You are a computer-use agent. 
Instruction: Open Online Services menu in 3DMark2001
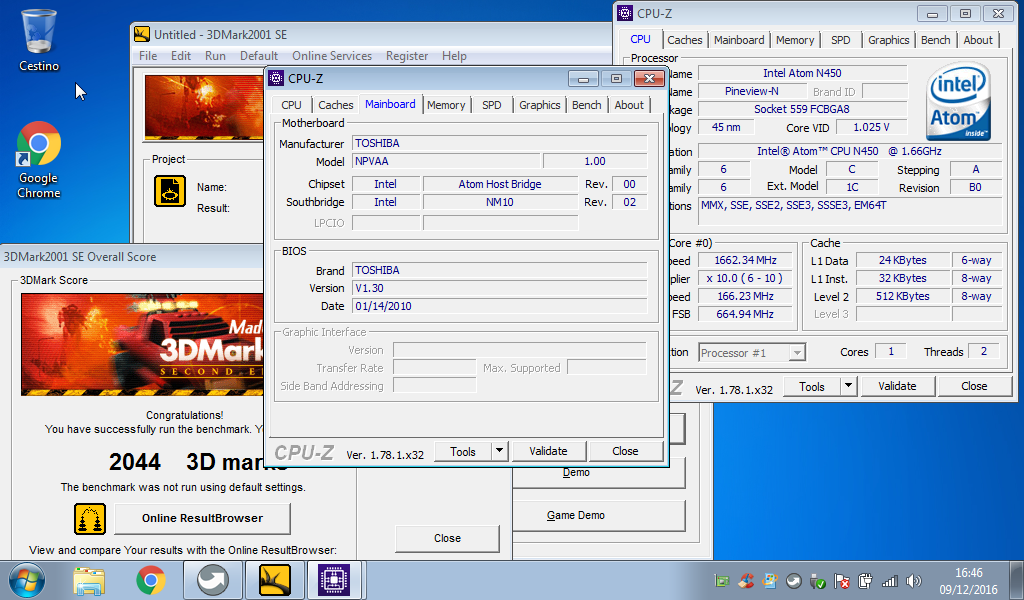(x=332, y=55)
